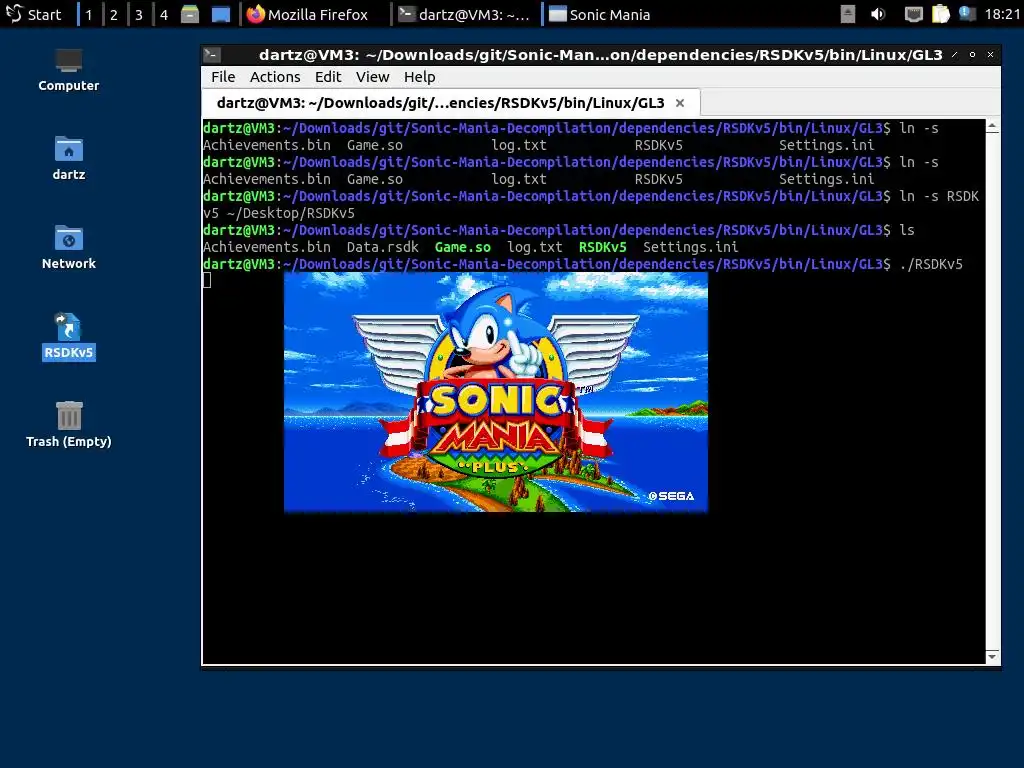Click the terminal scrollbar up arrow
The image size is (1024, 768).
point(993,126)
